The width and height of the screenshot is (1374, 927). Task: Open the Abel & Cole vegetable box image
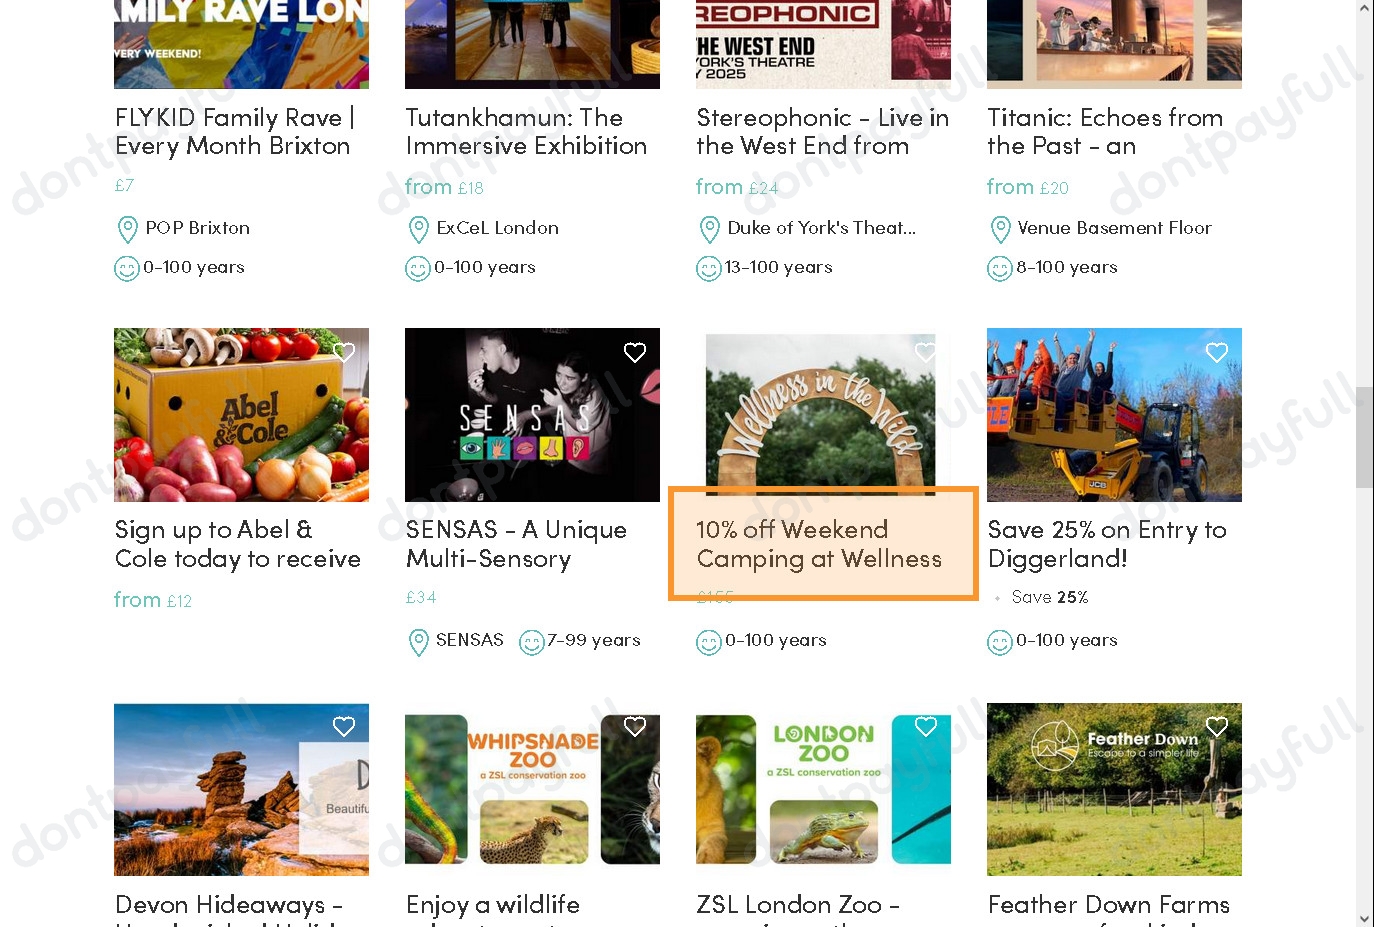241,415
